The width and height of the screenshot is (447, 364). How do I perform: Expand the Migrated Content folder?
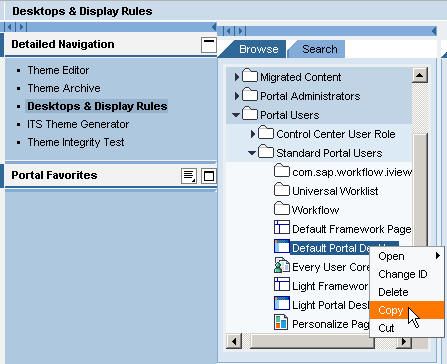(237, 77)
